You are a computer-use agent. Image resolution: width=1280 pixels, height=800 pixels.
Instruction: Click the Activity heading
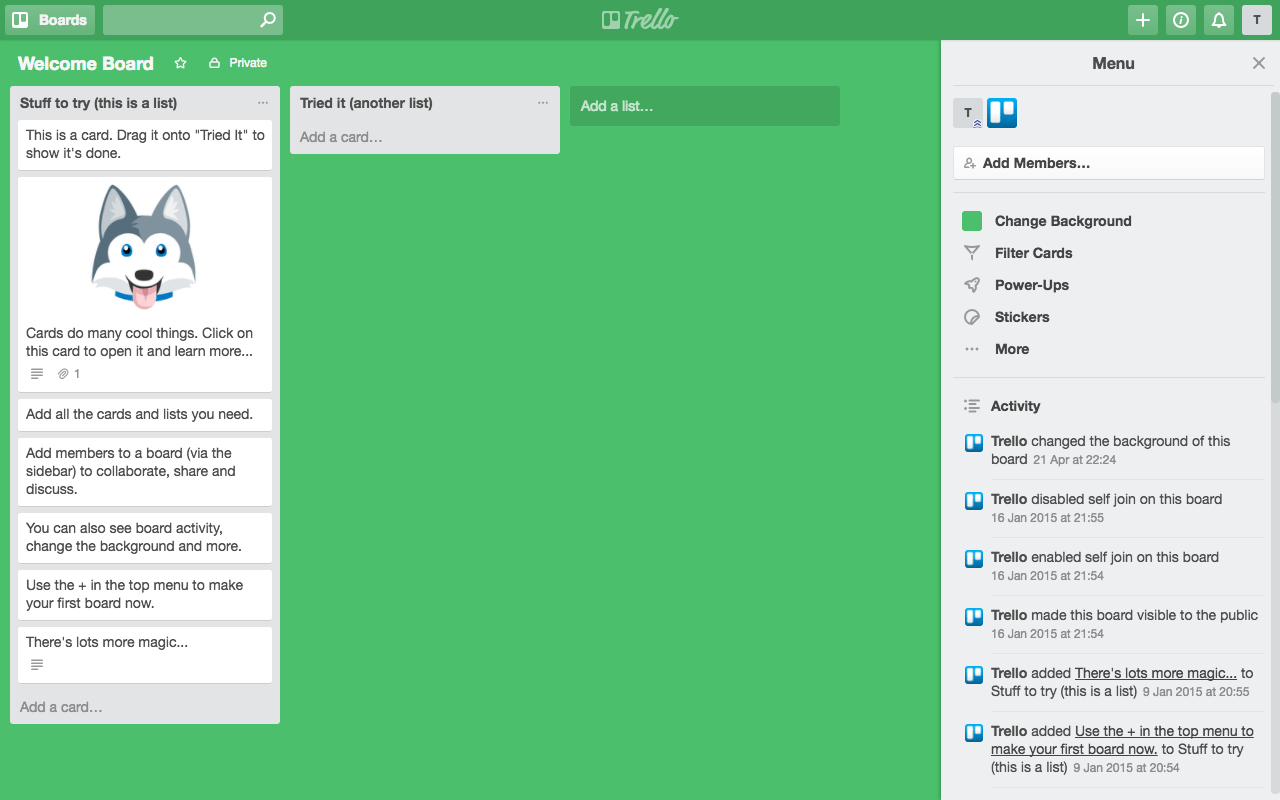1015,406
